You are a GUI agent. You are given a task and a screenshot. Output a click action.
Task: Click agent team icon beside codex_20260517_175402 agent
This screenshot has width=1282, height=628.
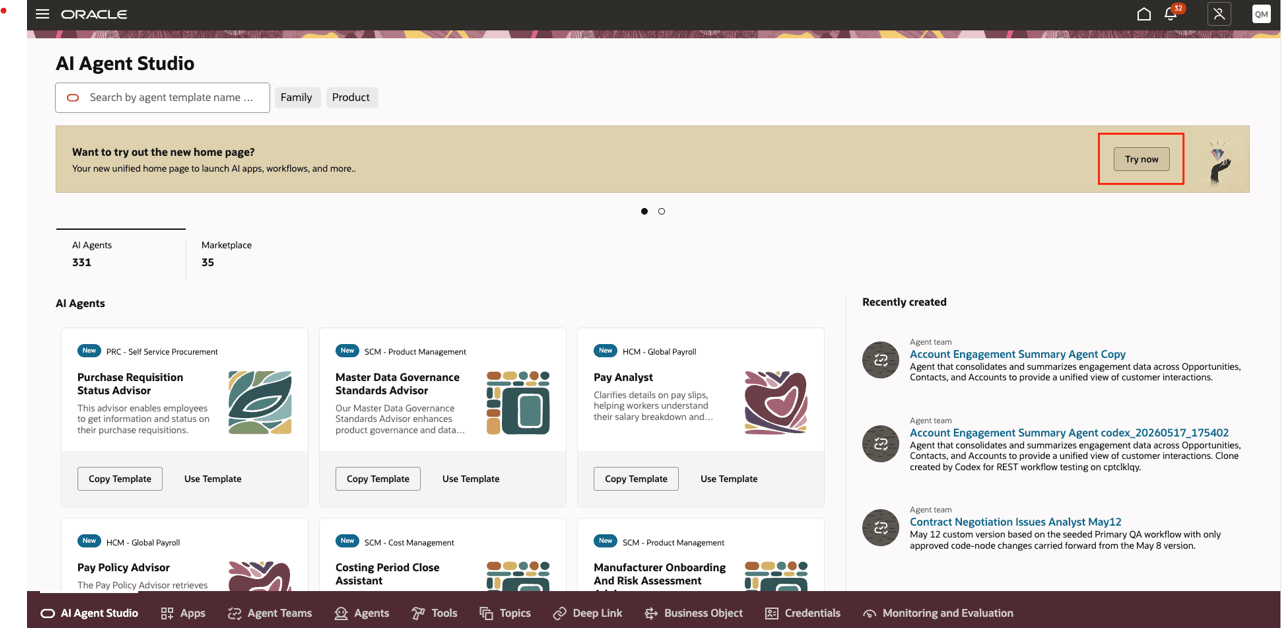(x=881, y=444)
